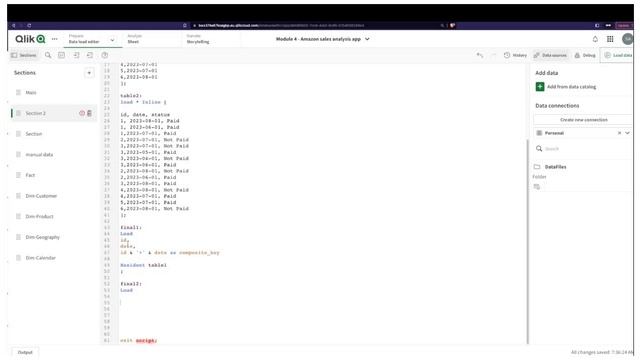Click the Add from data catalog link

(x=571, y=87)
